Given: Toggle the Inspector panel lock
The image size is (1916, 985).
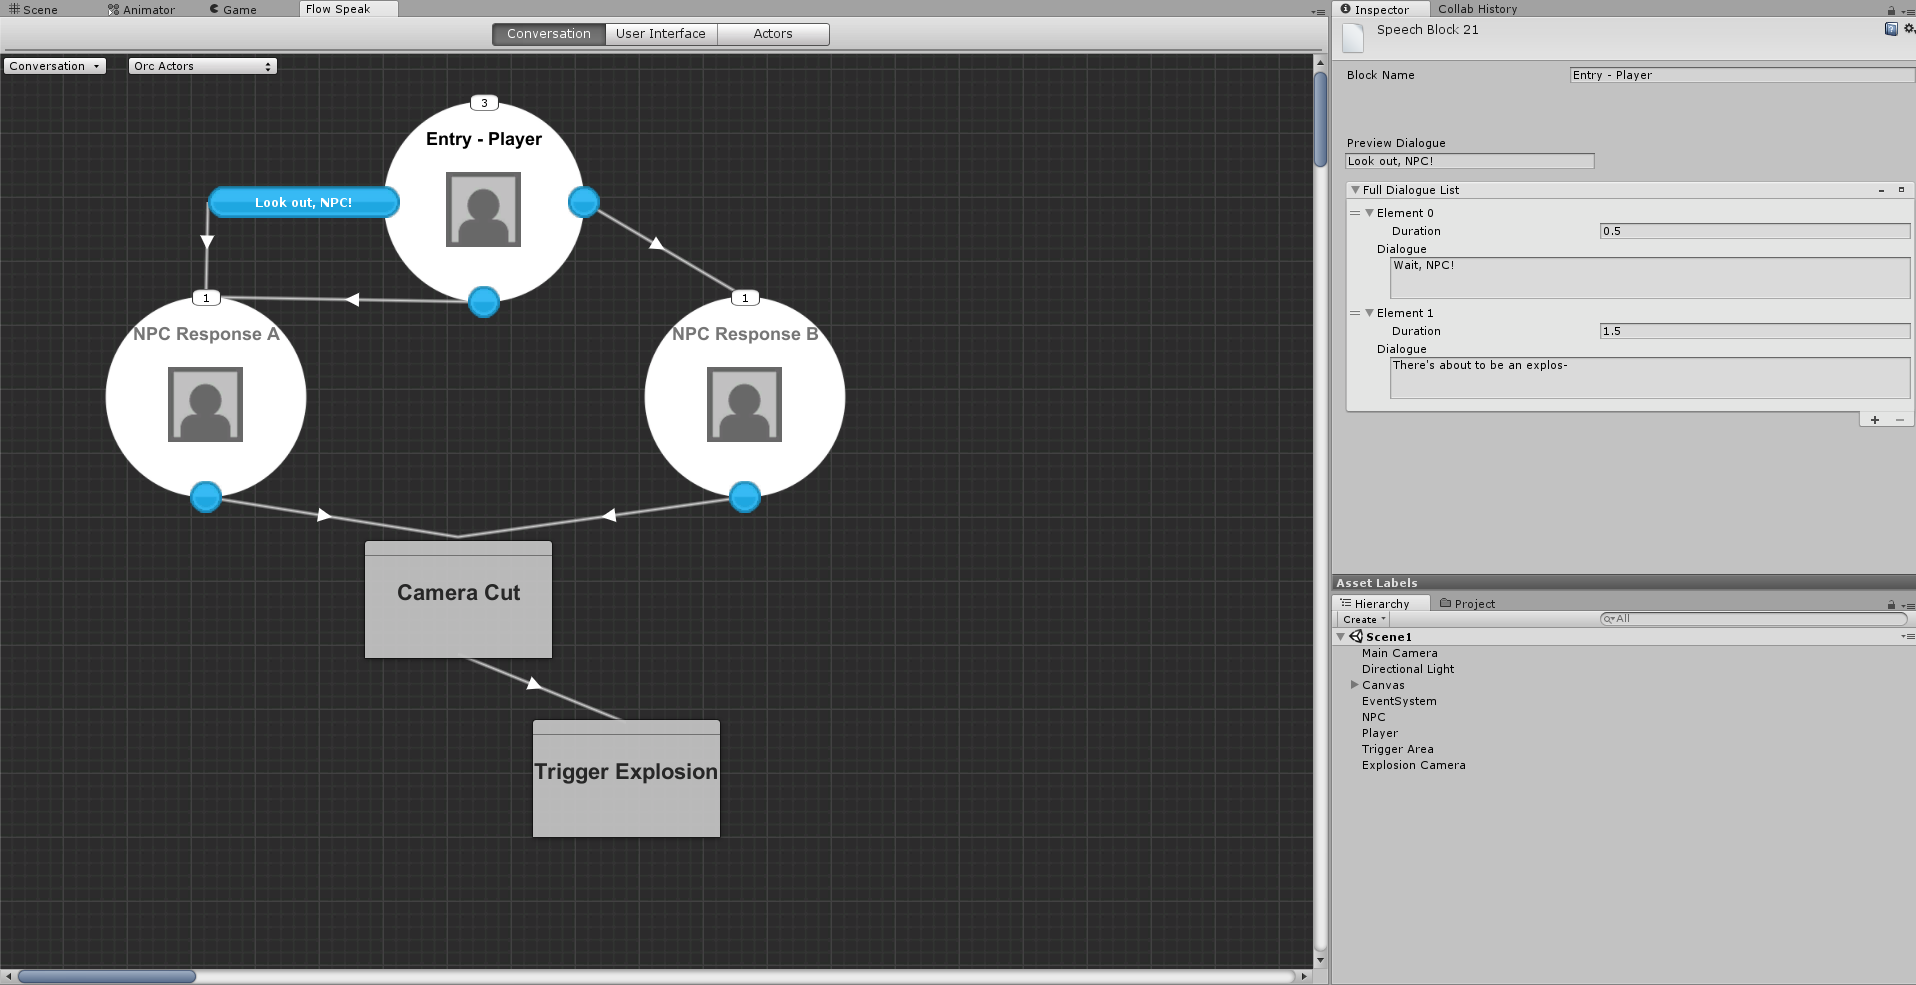Looking at the screenshot, I should tap(1891, 11).
